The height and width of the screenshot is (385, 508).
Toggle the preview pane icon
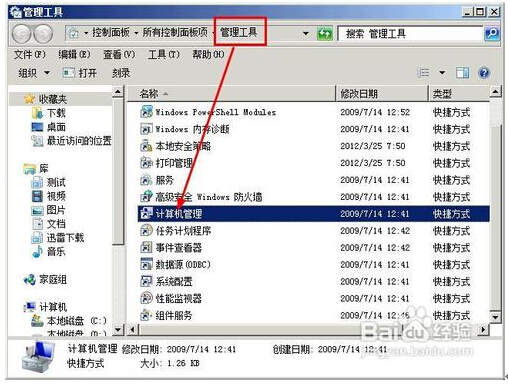[462, 73]
